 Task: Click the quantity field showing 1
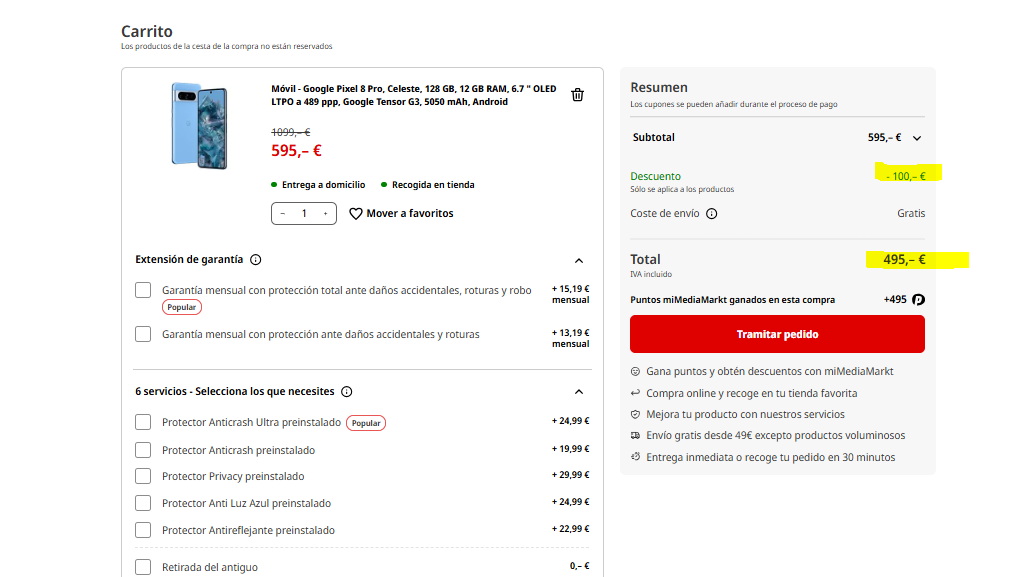[x=304, y=214]
